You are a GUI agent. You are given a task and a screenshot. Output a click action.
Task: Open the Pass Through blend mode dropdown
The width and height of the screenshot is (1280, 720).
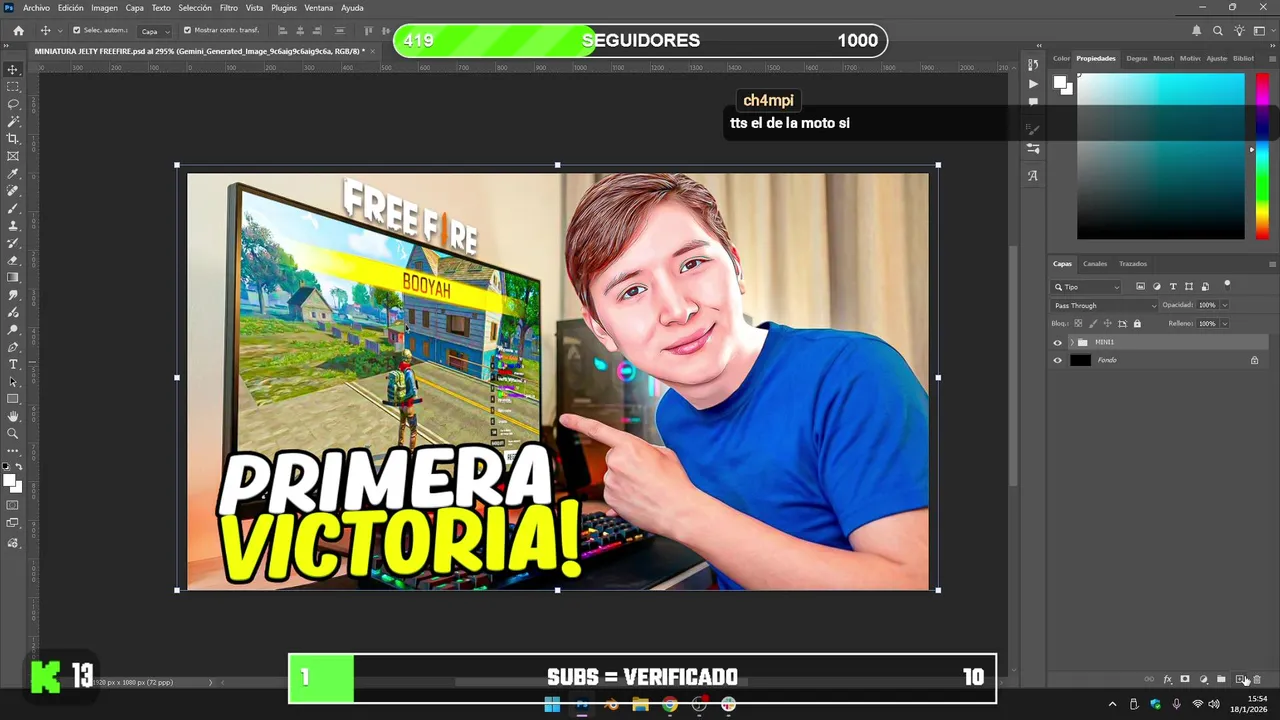[1105, 305]
